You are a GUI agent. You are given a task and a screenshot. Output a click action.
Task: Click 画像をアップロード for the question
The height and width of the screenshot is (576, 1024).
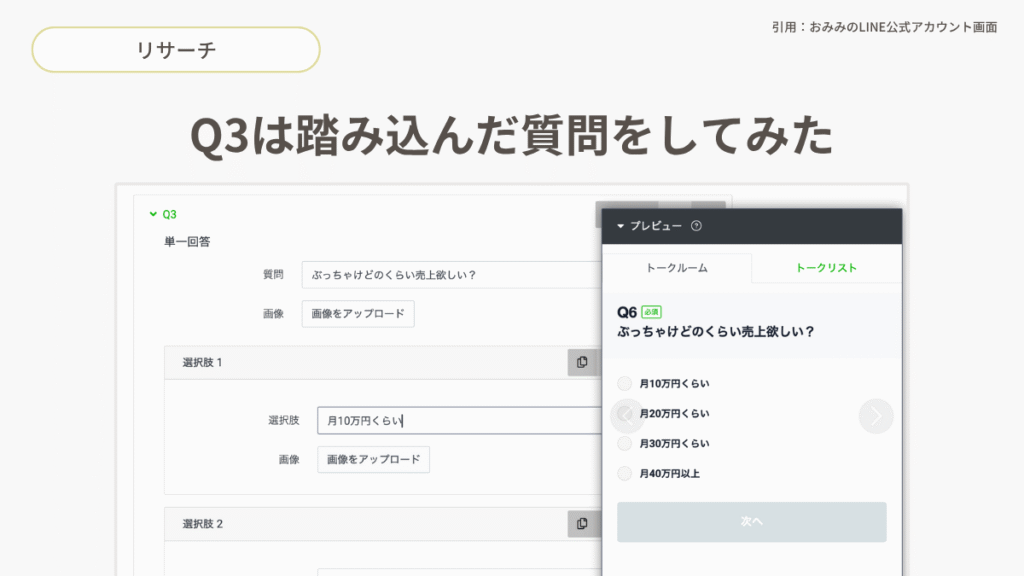tap(358, 313)
